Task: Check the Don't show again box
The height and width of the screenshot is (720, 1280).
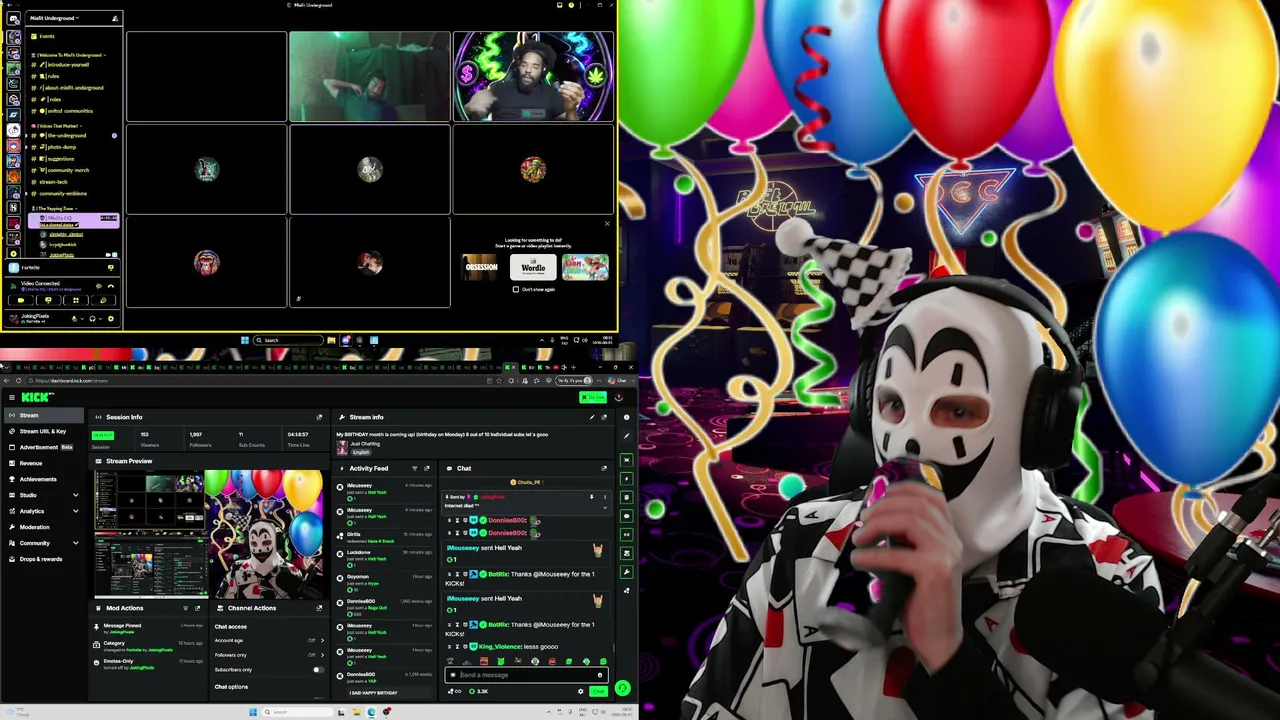Action: (x=516, y=289)
